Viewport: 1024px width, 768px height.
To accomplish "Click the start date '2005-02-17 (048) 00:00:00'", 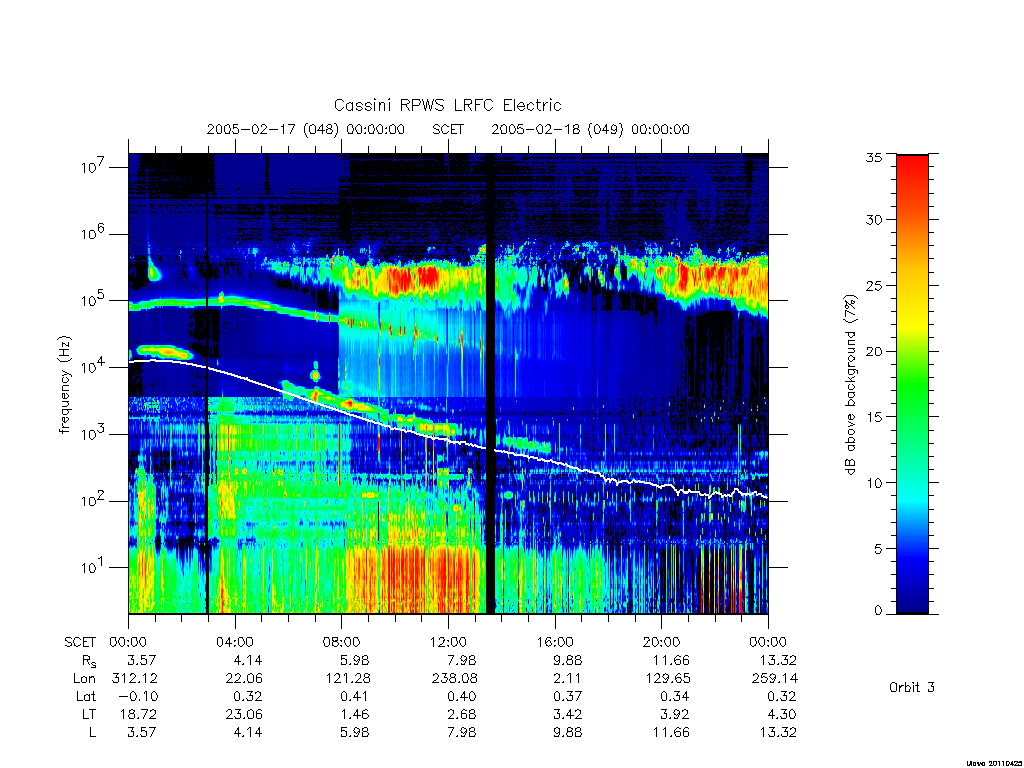I will [x=306, y=129].
